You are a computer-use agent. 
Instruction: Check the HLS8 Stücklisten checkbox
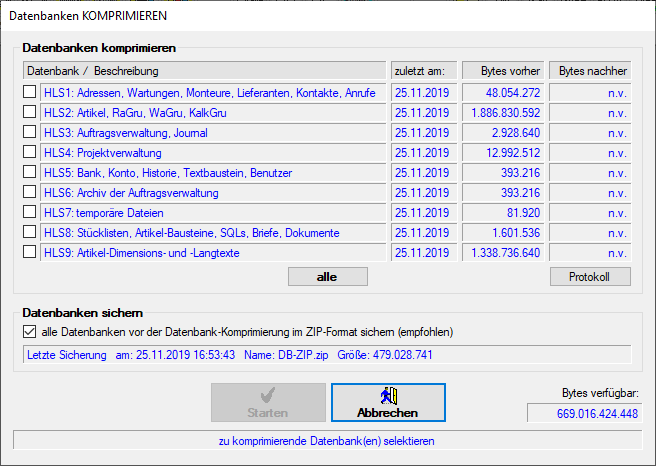pyautogui.click(x=30, y=233)
